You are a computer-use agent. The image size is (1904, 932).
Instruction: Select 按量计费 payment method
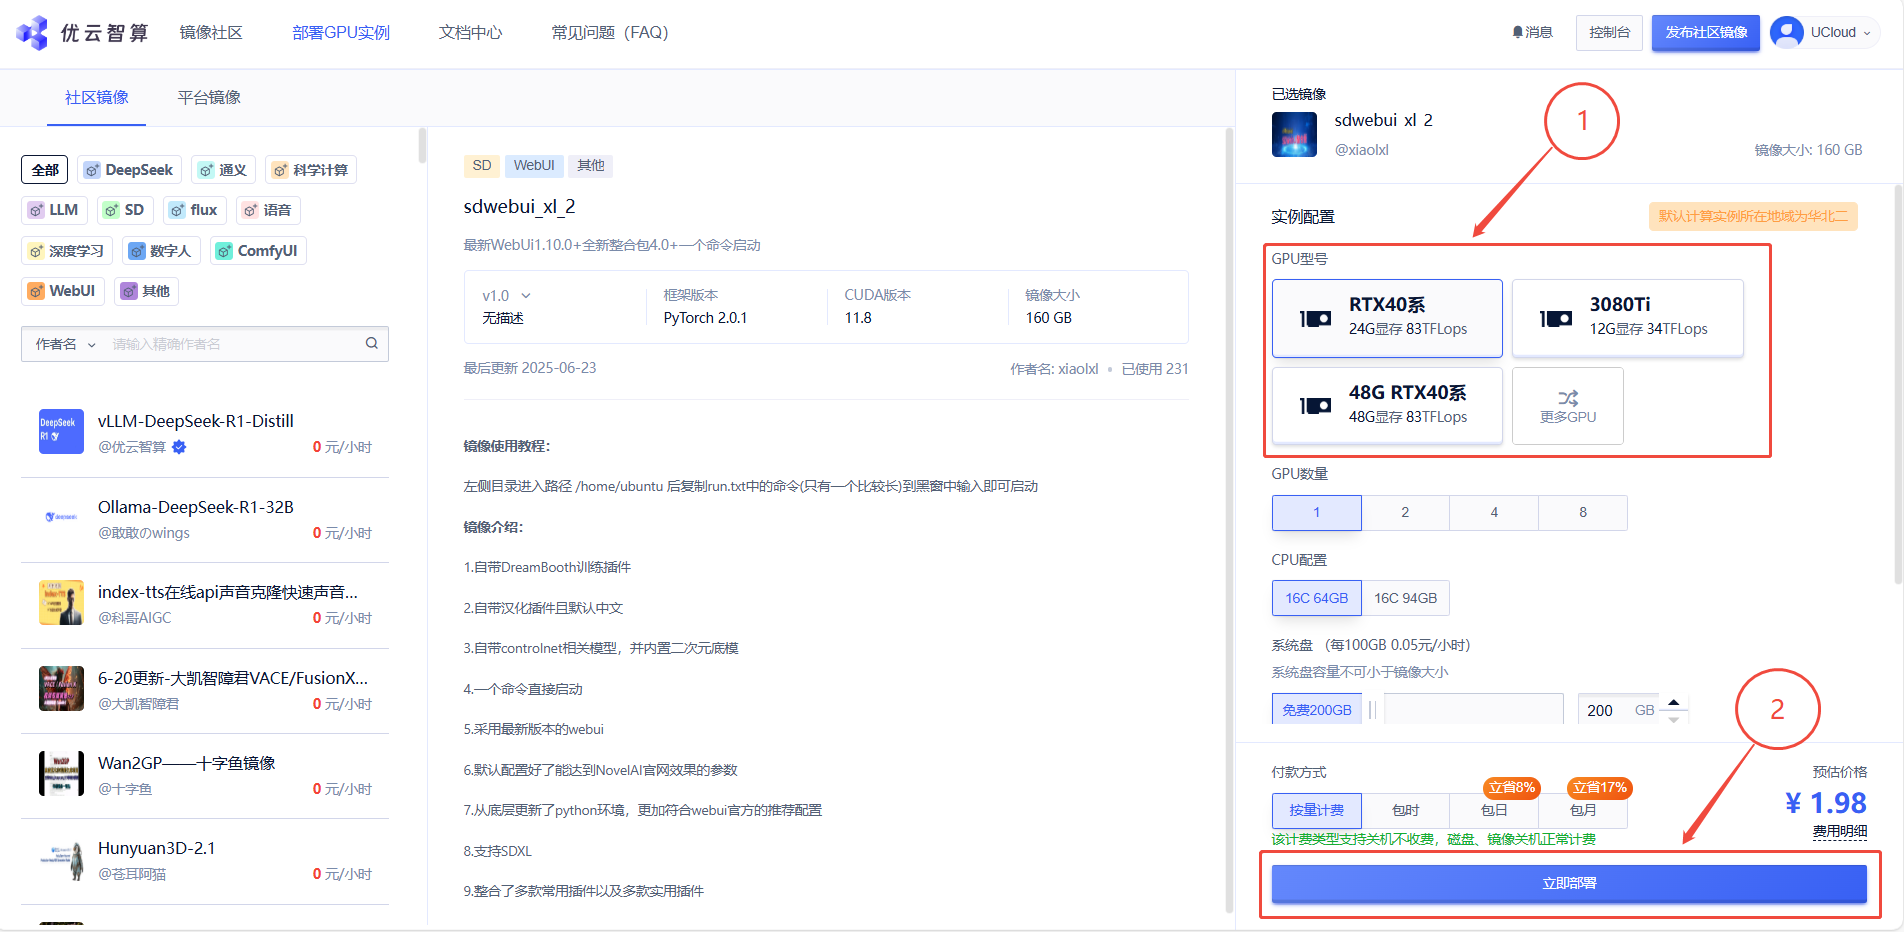[x=1316, y=810]
